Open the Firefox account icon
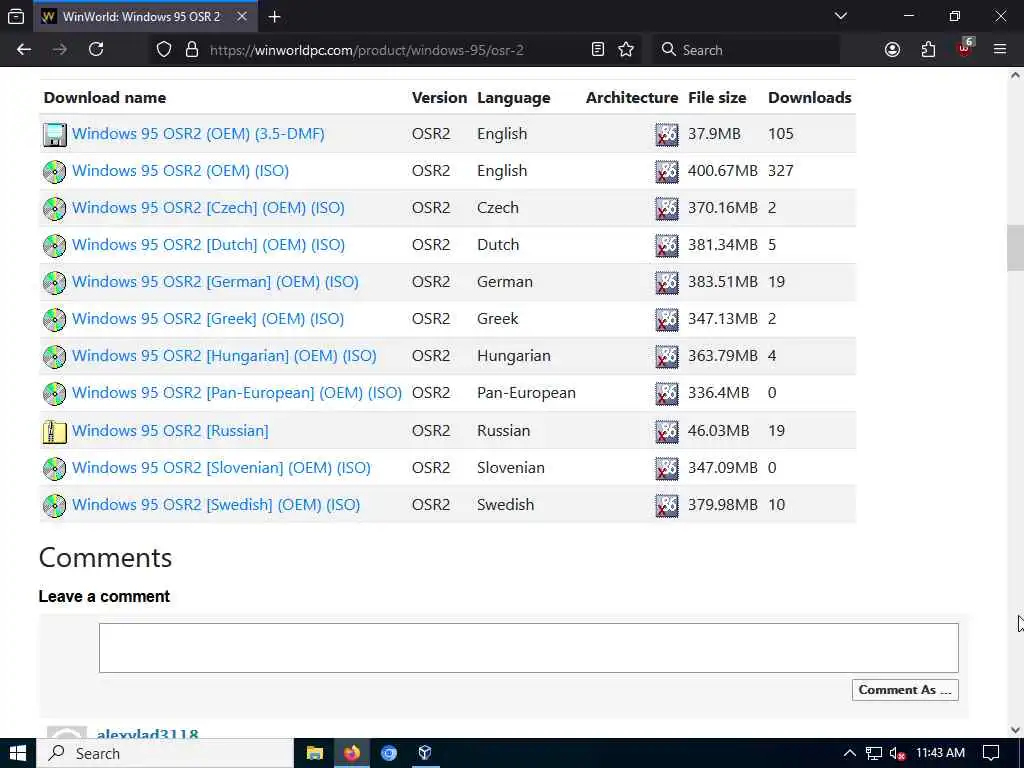The height and width of the screenshot is (768, 1024). click(892, 50)
